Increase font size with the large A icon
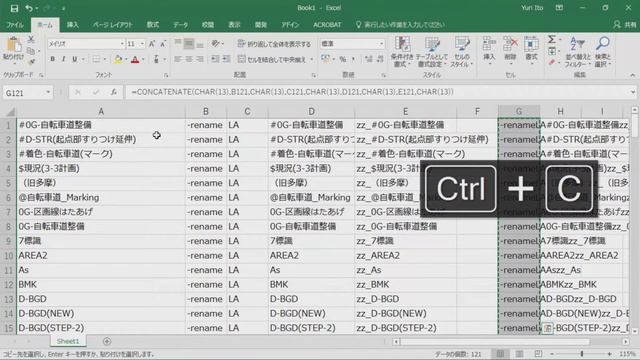Viewport: 640px width, 360px height. [152, 44]
